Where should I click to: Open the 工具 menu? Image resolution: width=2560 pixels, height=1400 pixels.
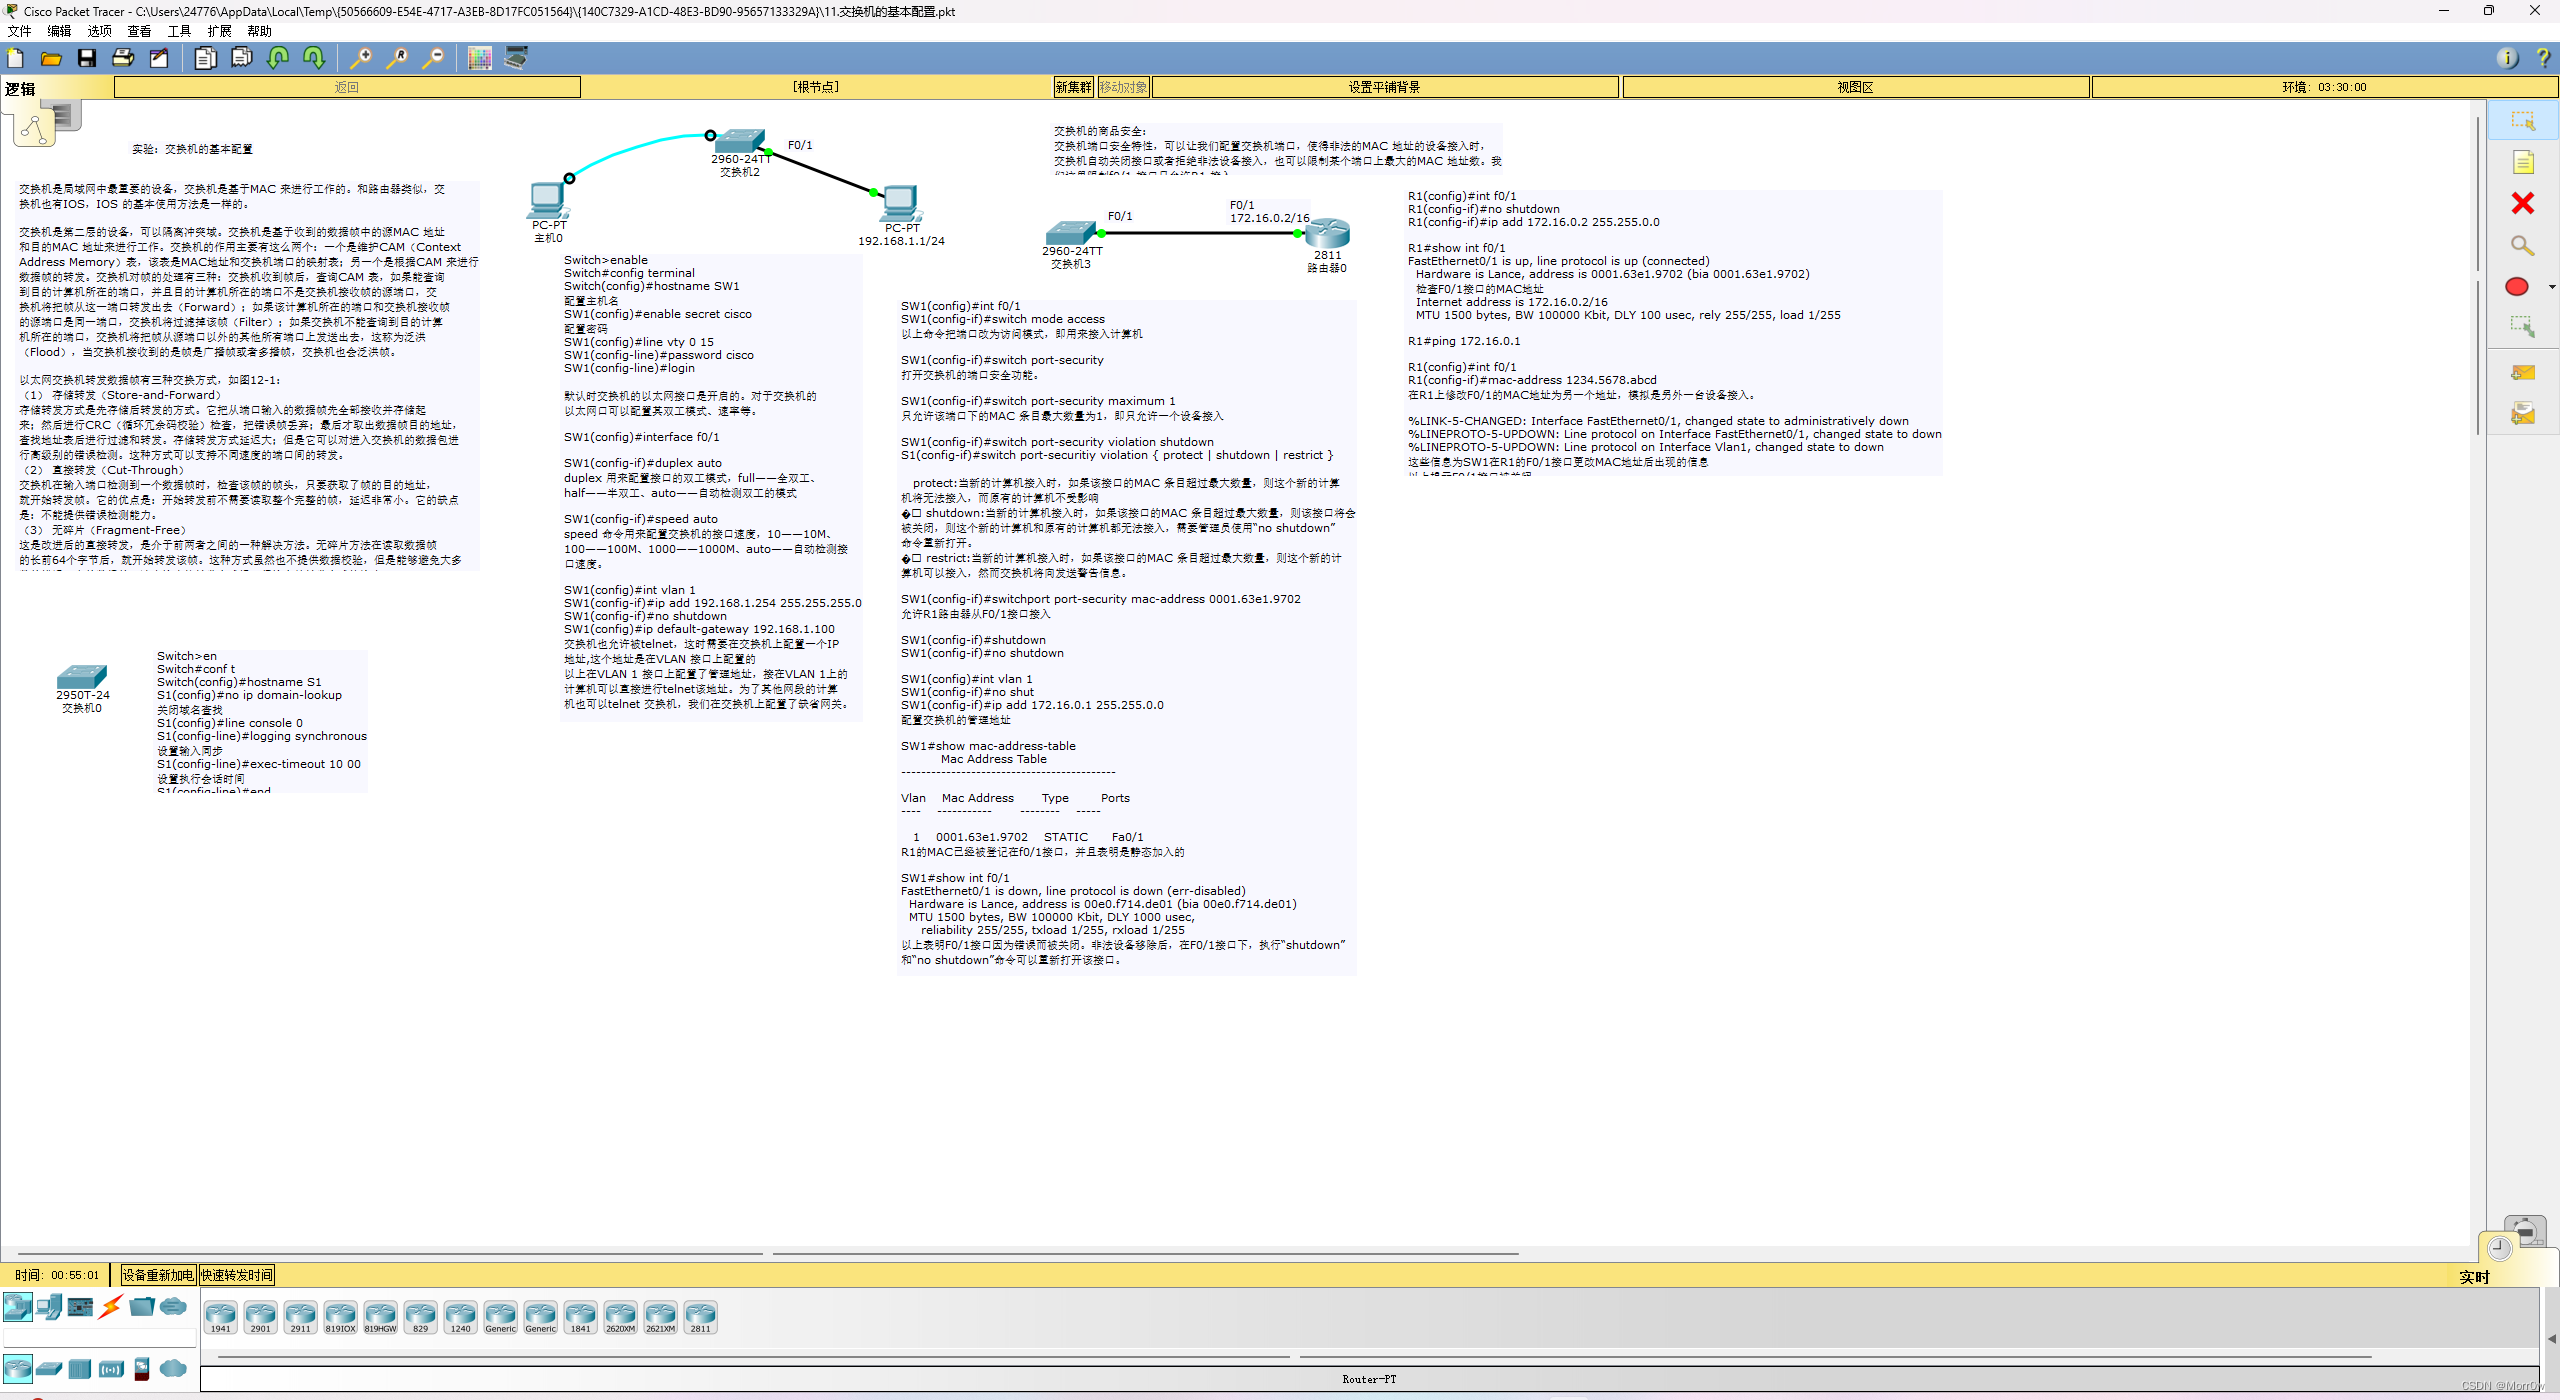(179, 31)
